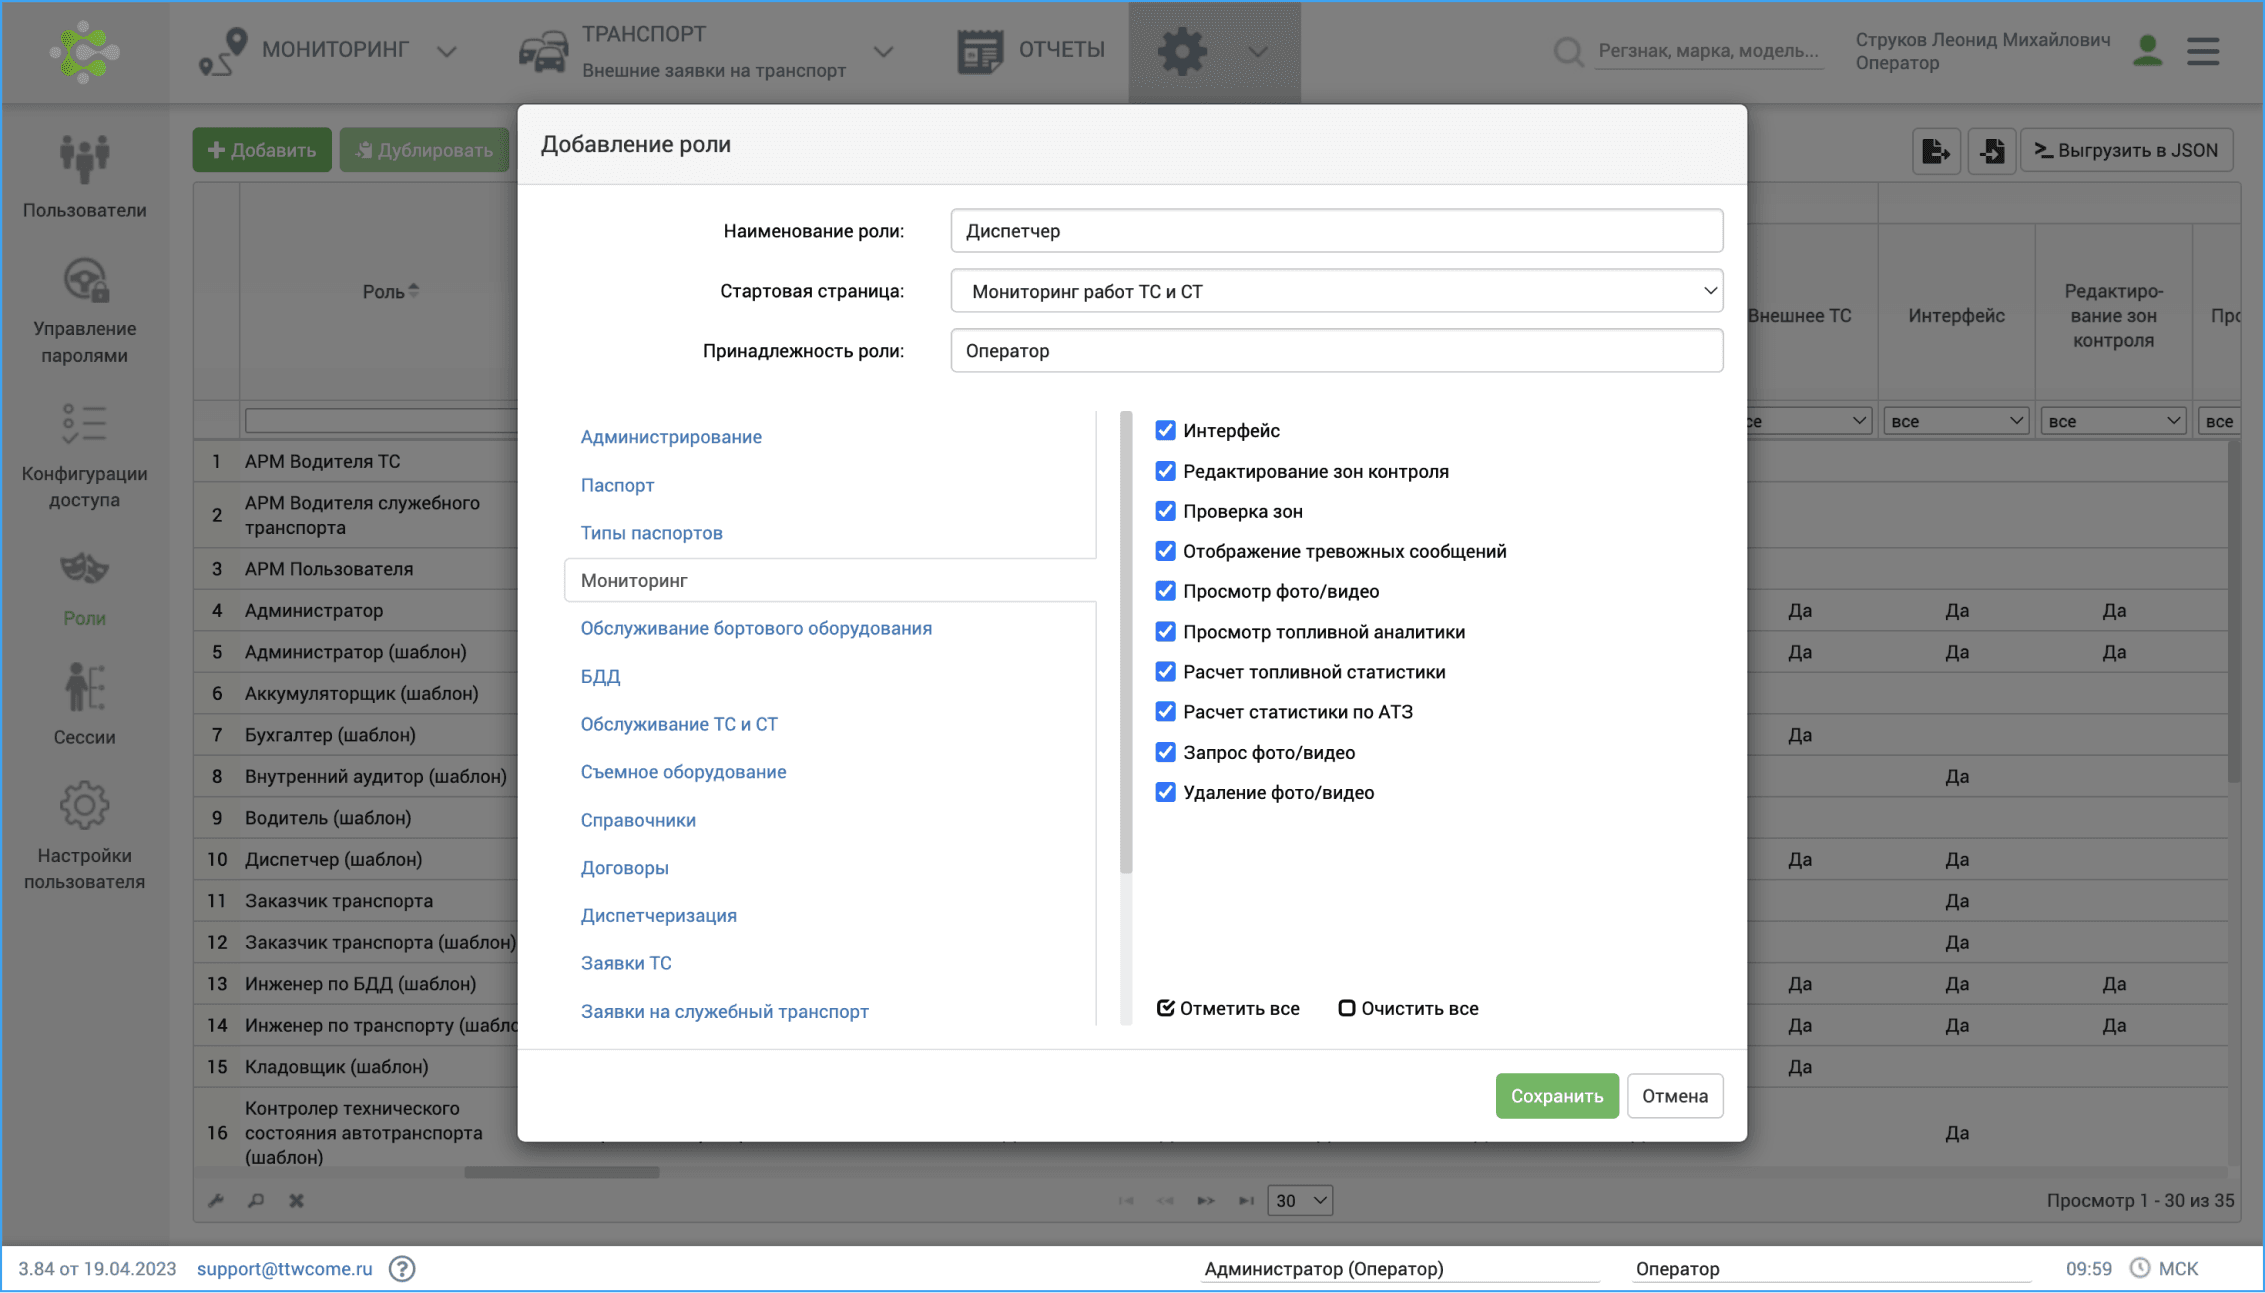Expand the Стартовая страница dropdown

coord(1336,291)
